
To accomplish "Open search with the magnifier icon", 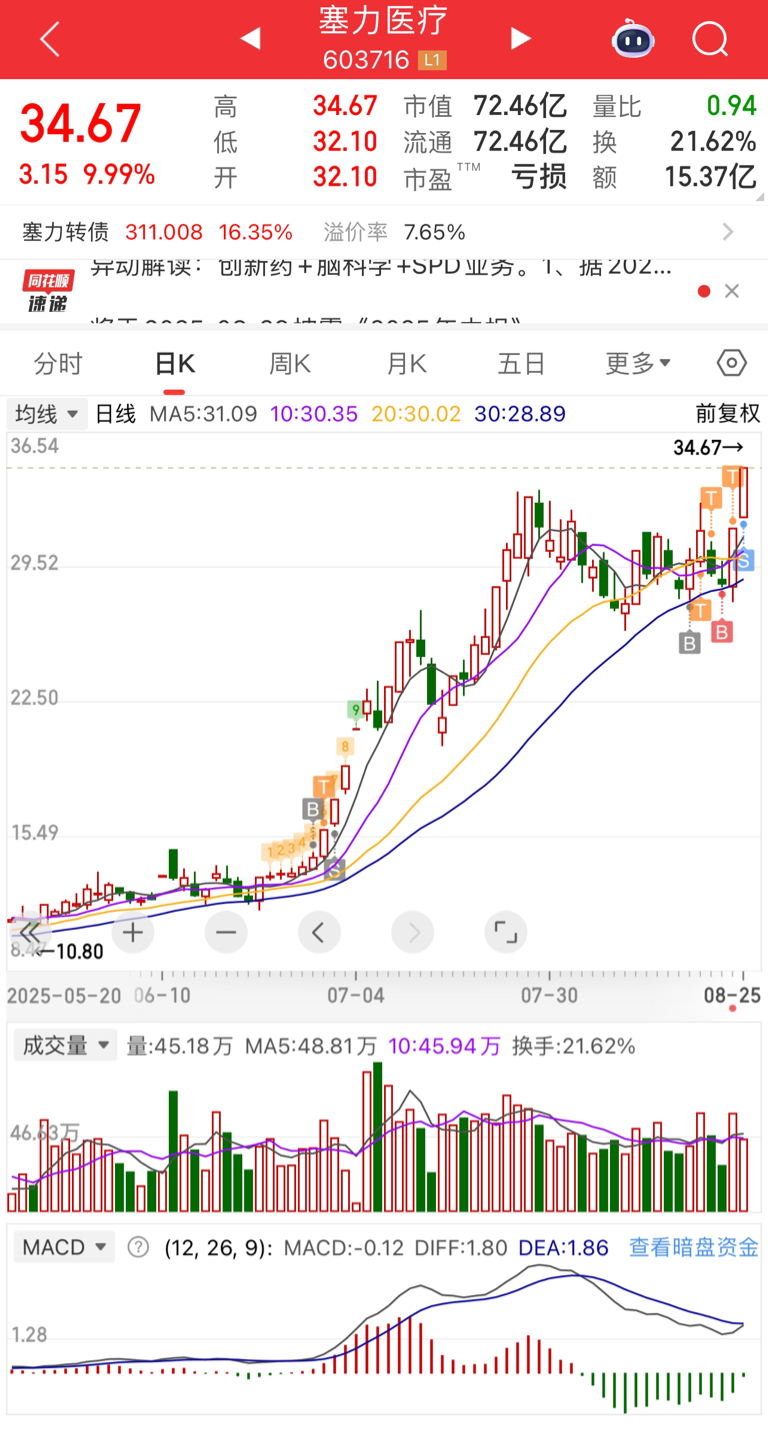I will point(710,40).
